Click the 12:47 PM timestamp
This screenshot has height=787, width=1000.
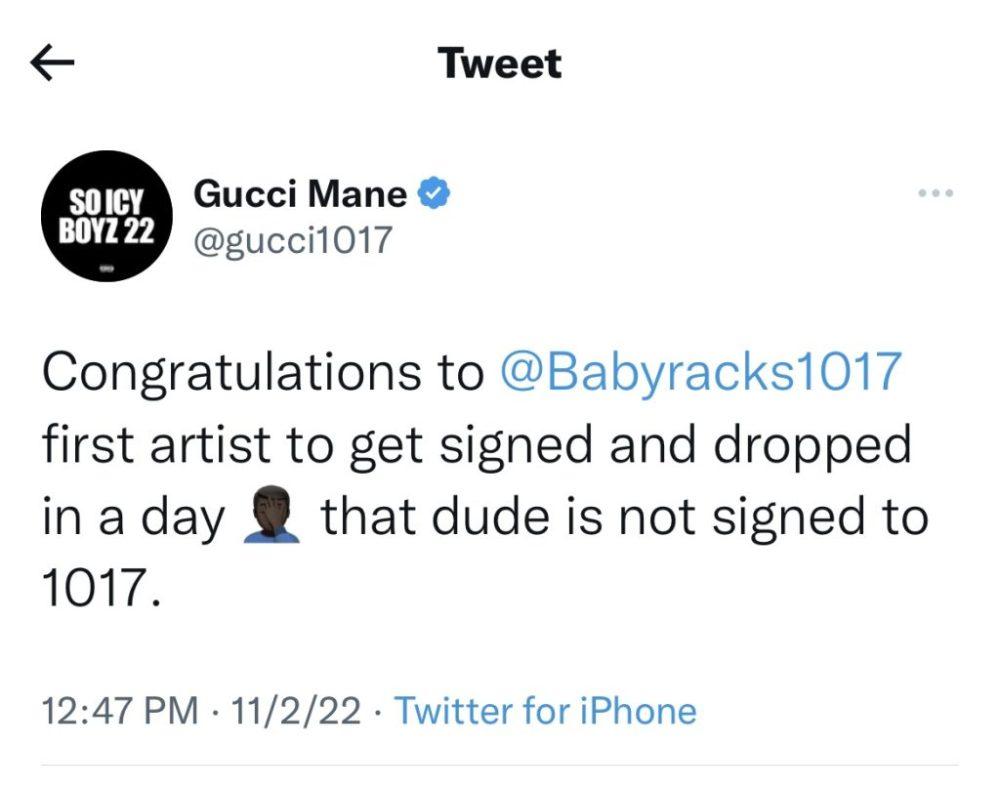pyautogui.click(x=119, y=712)
